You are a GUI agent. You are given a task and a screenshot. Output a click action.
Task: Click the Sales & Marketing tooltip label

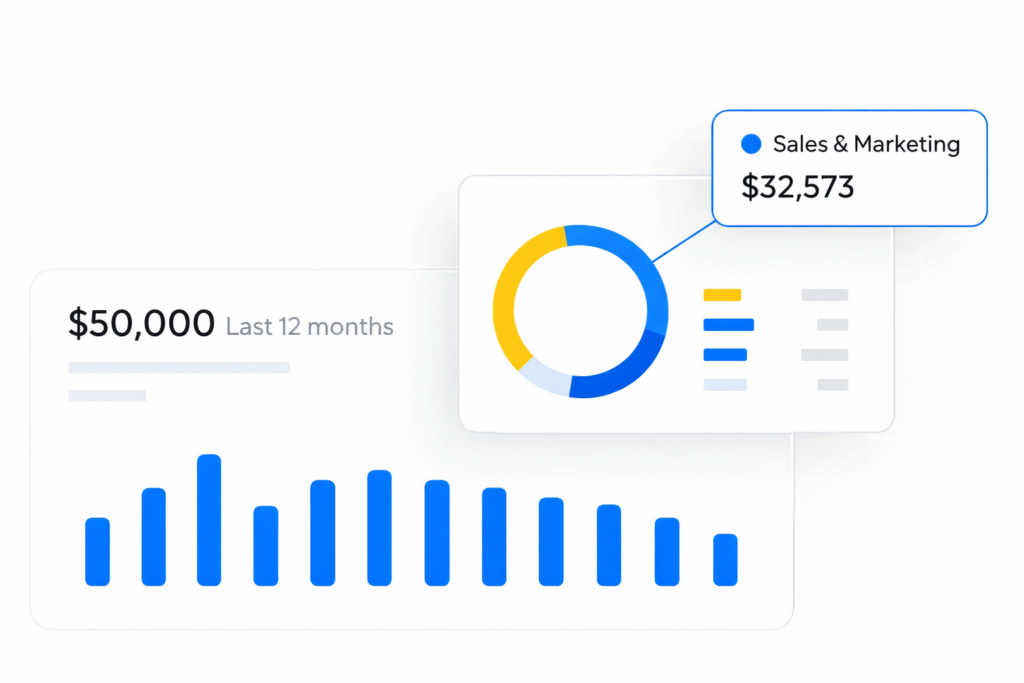click(x=866, y=145)
